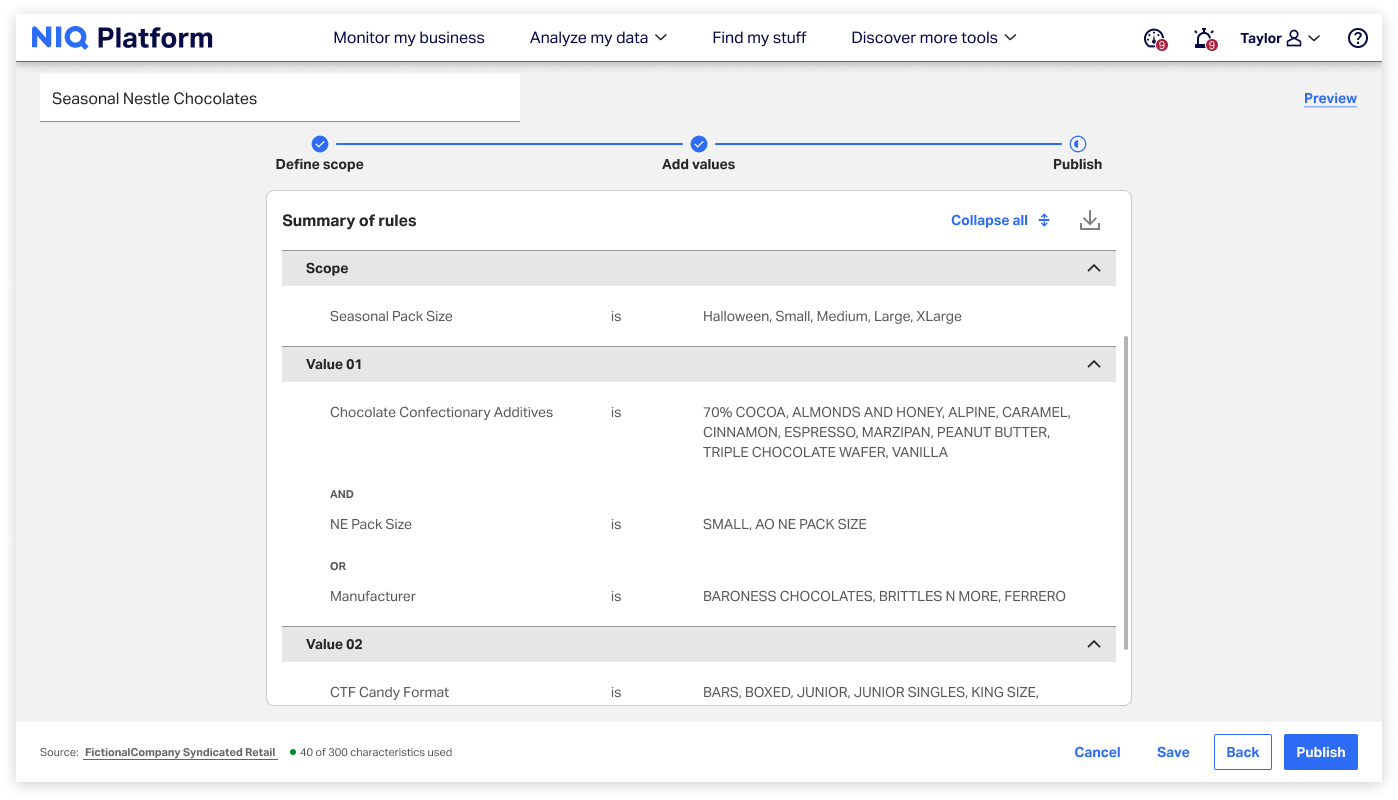Open the dashboard gauge notifications icon
The height and width of the screenshot is (800, 1398).
pyautogui.click(x=1155, y=39)
